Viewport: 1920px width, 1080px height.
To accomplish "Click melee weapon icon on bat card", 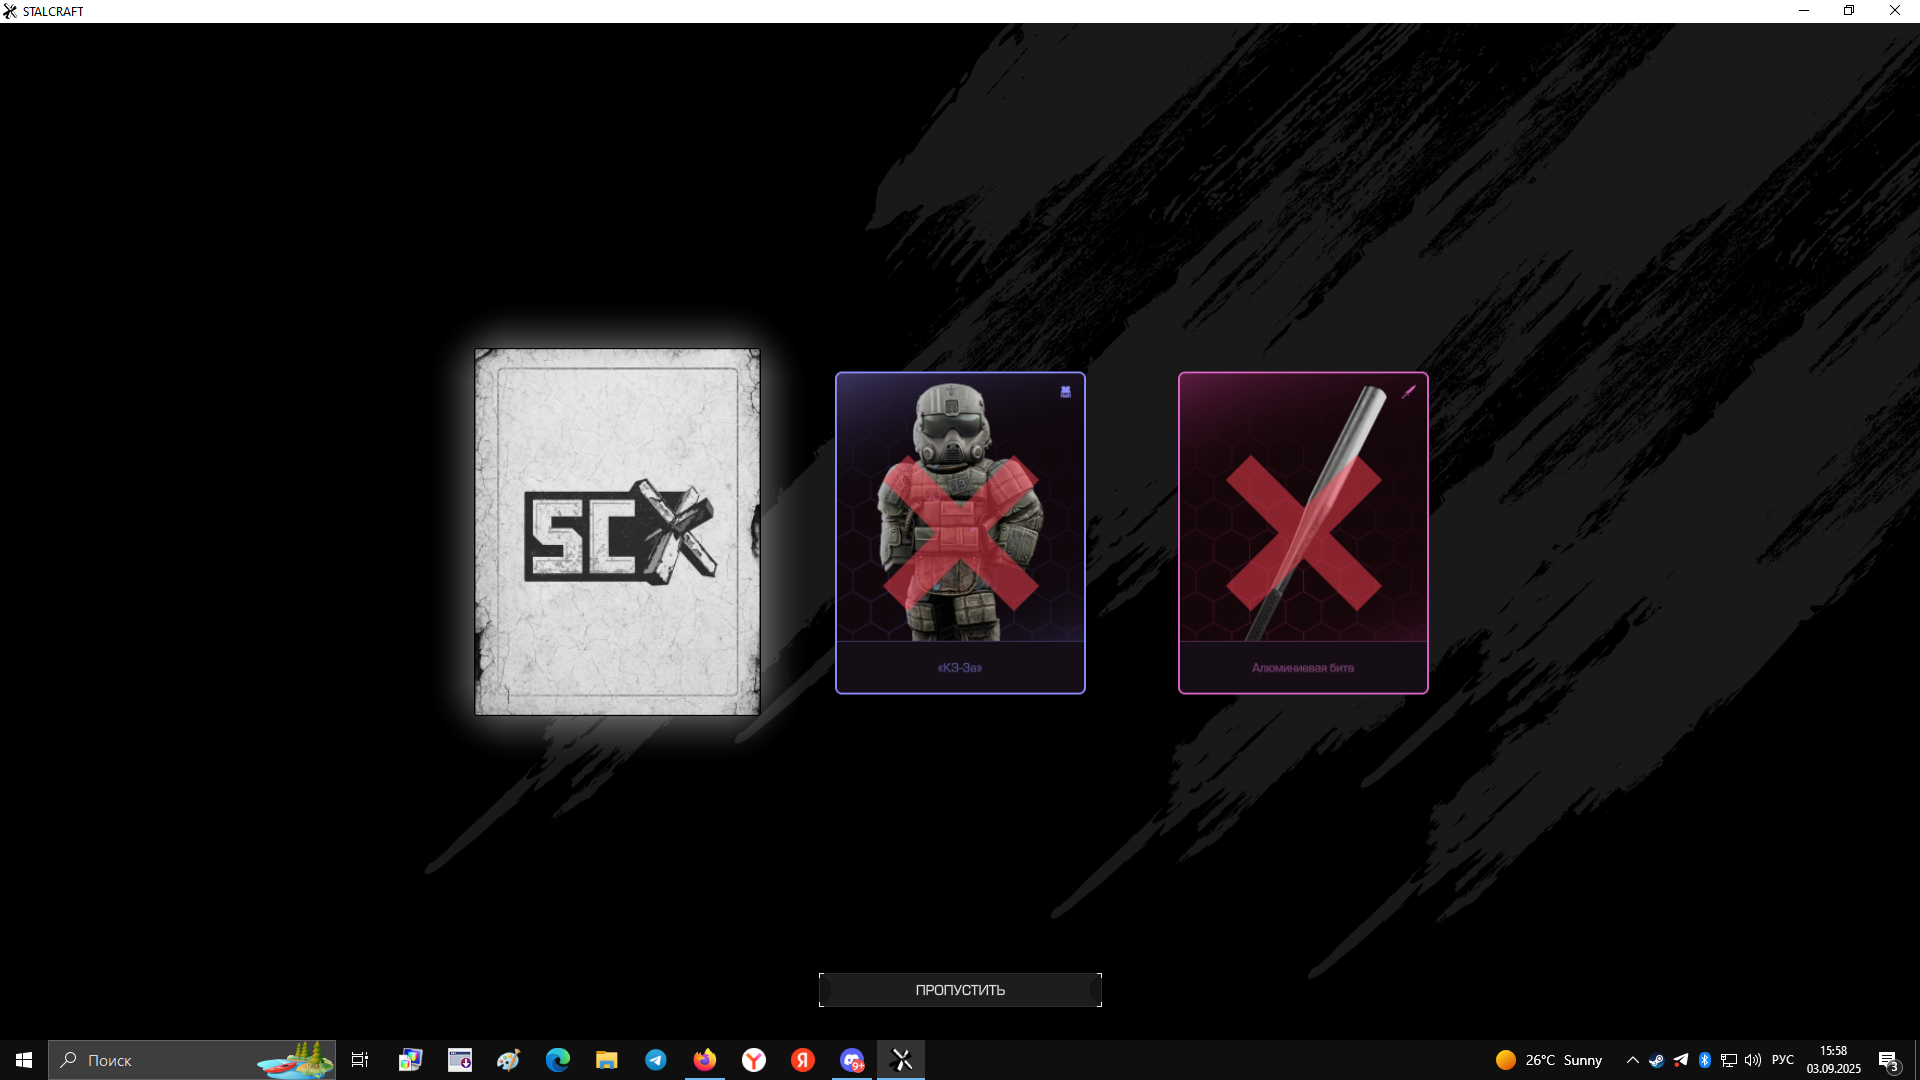I will (x=1409, y=392).
